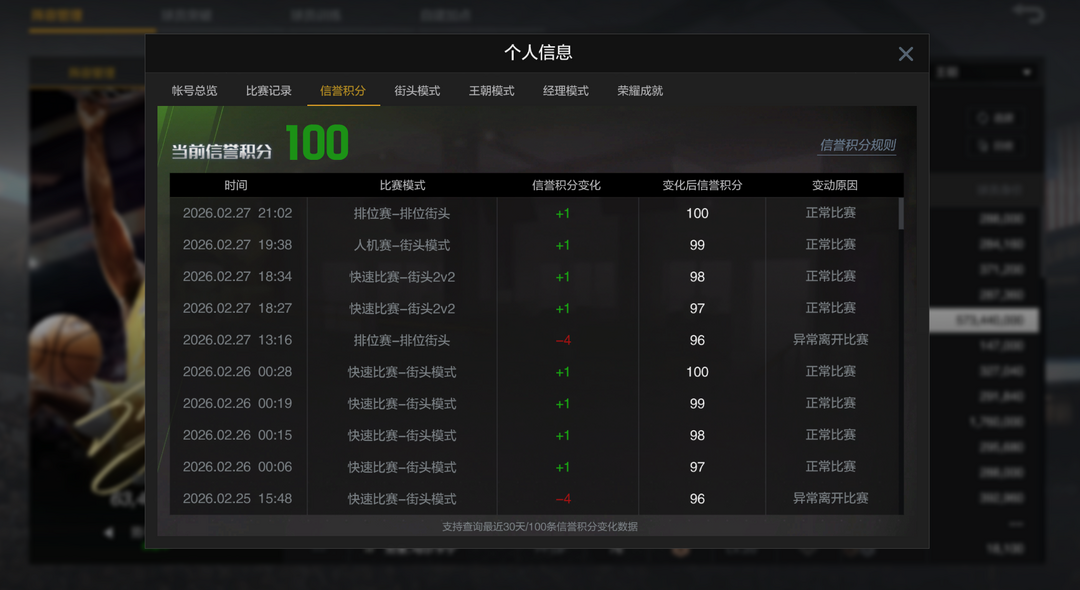
Task: Open the dropdown arrow in the background panel
Action: click(1027, 72)
